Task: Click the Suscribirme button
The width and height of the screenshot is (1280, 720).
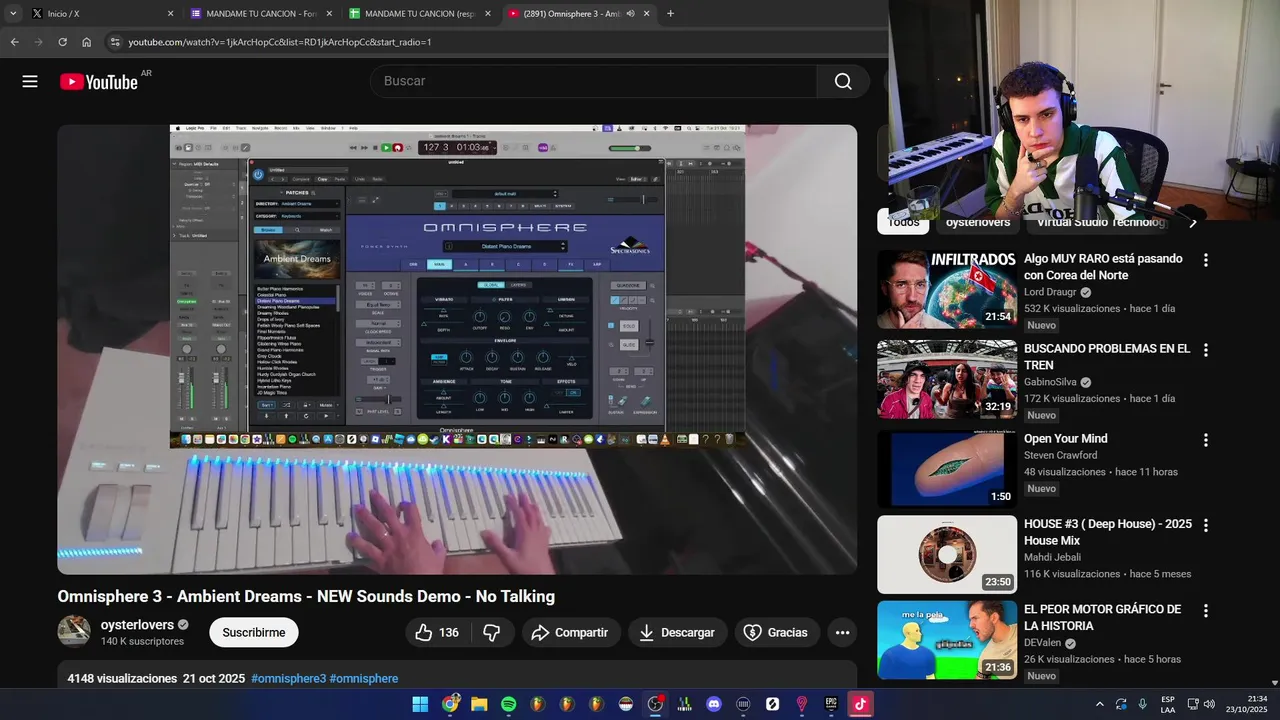Action: pos(254,633)
